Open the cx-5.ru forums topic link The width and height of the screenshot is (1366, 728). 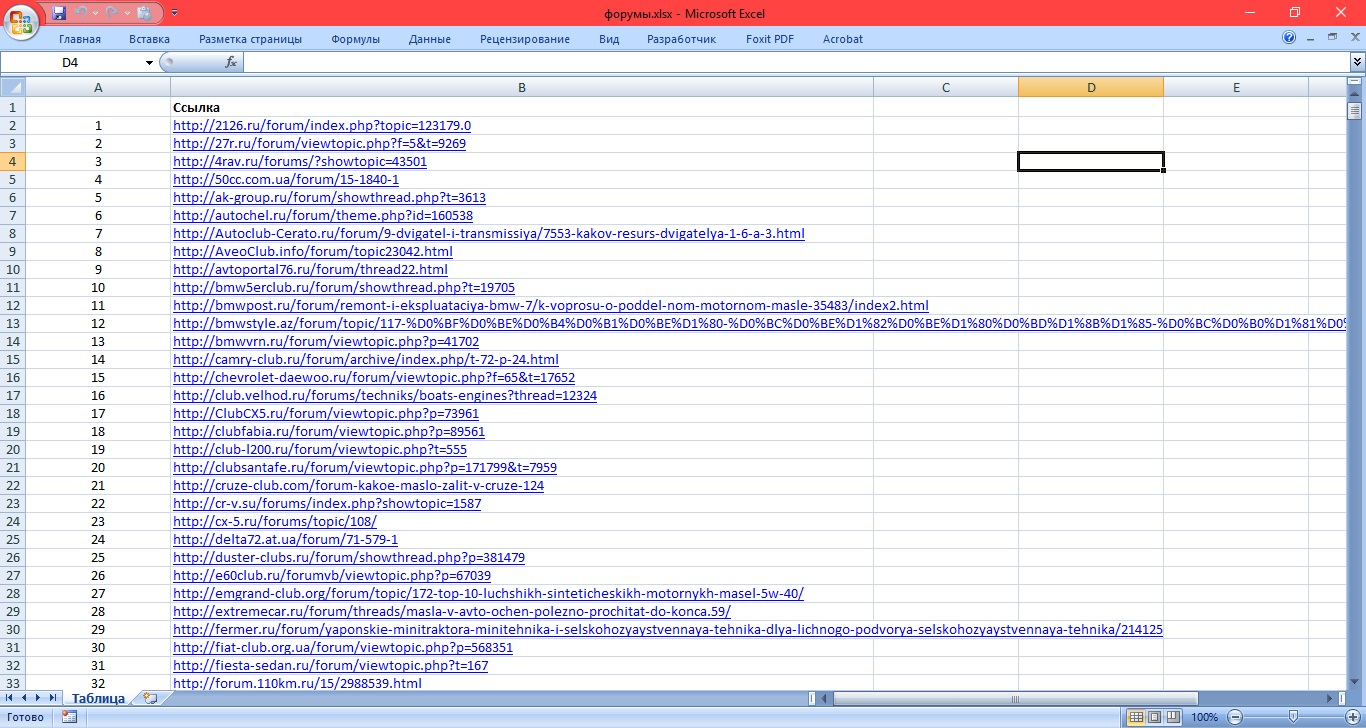pos(274,522)
